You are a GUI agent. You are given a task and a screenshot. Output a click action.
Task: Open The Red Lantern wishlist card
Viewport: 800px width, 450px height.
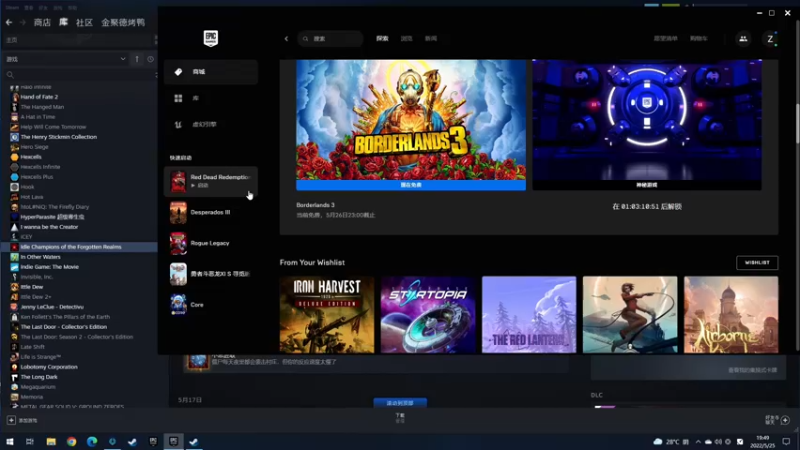point(529,315)
